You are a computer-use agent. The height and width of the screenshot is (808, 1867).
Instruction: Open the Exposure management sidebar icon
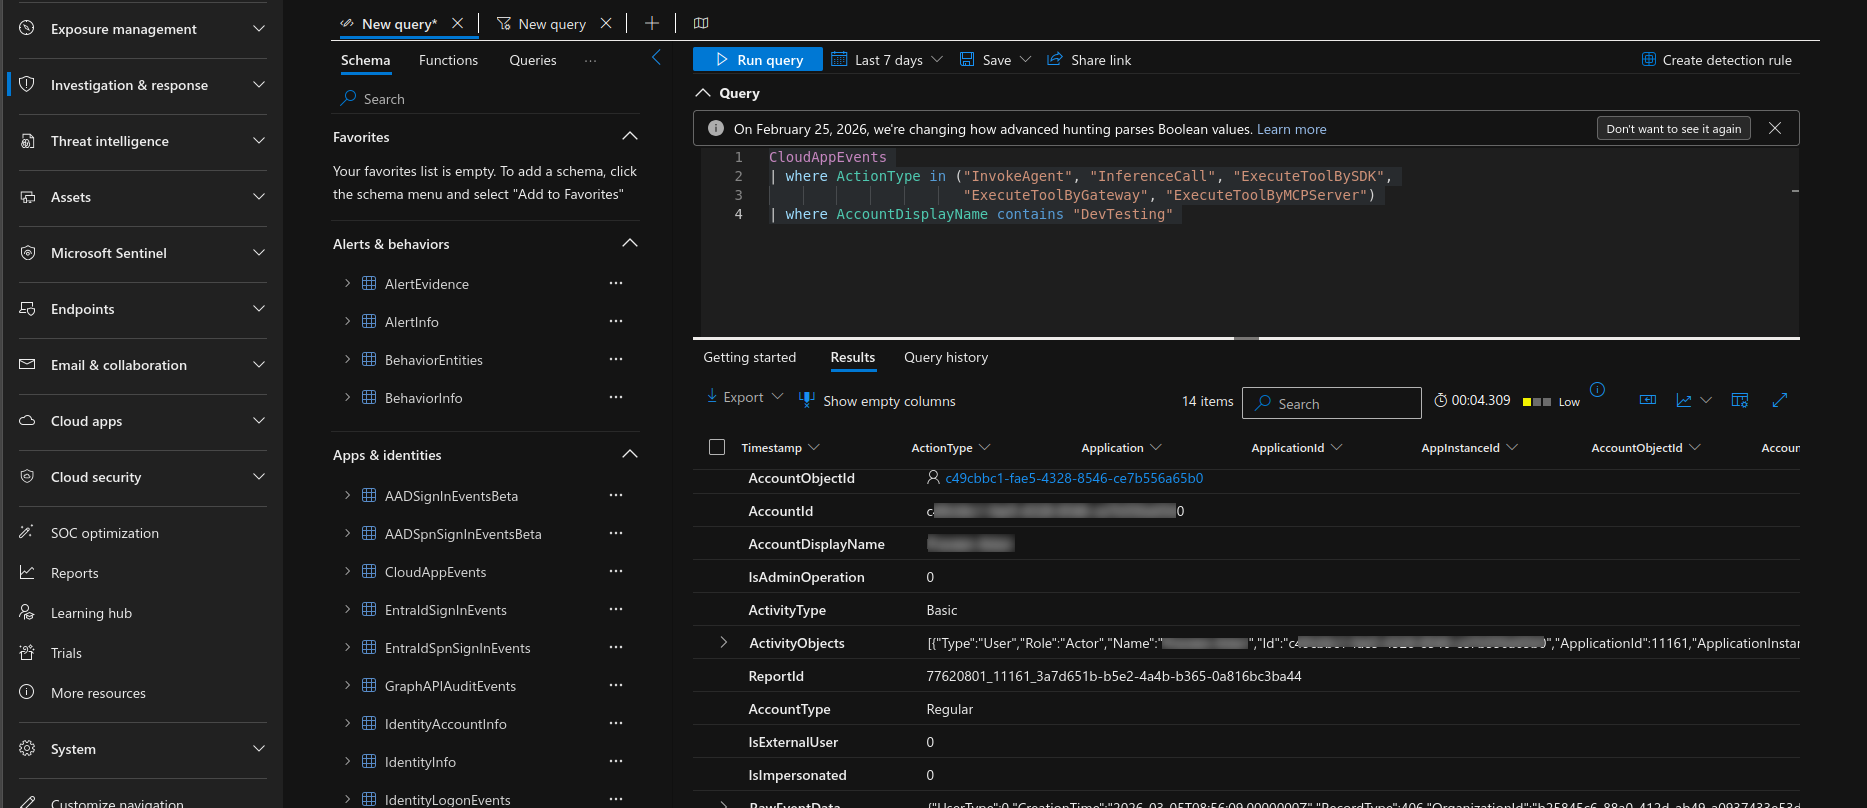(x=27, y=29)
